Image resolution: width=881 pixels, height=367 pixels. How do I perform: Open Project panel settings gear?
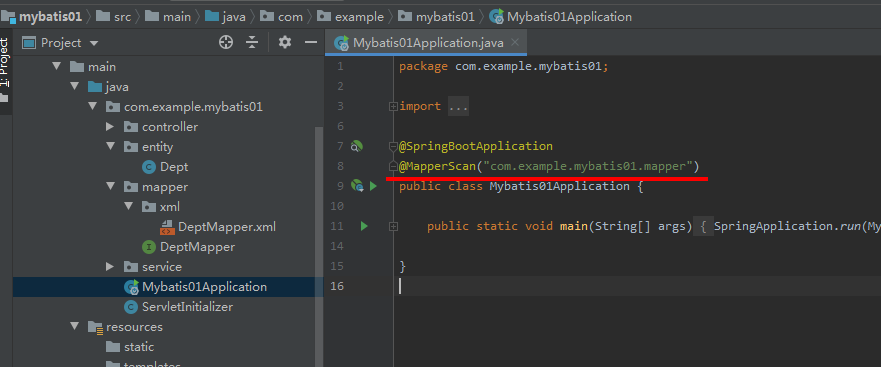[x=285, y=42]
